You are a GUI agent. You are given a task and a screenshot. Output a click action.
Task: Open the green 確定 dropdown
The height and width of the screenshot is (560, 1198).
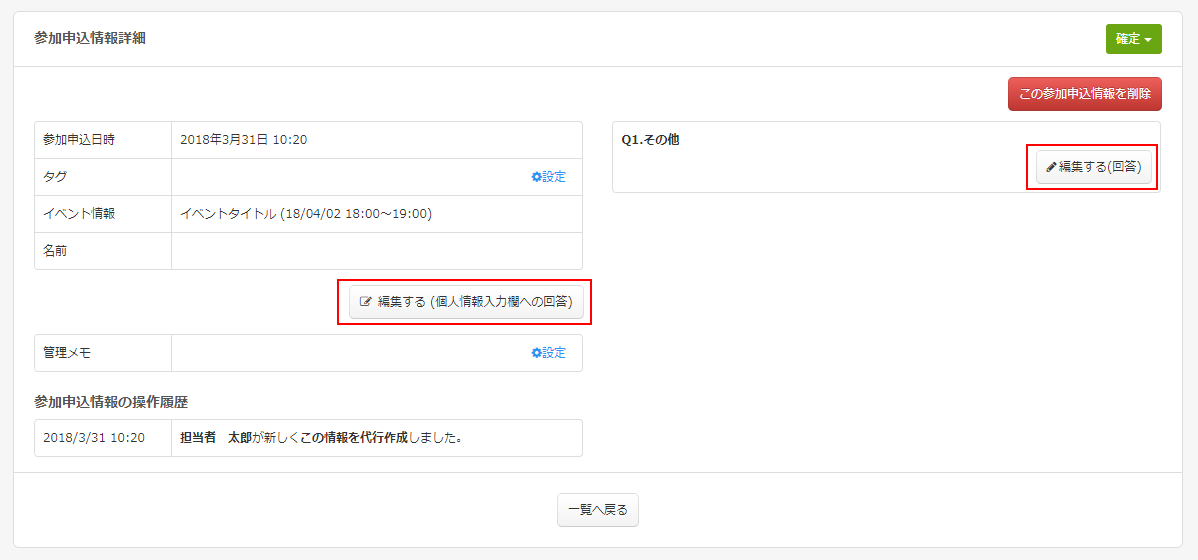pos(1127,39)
